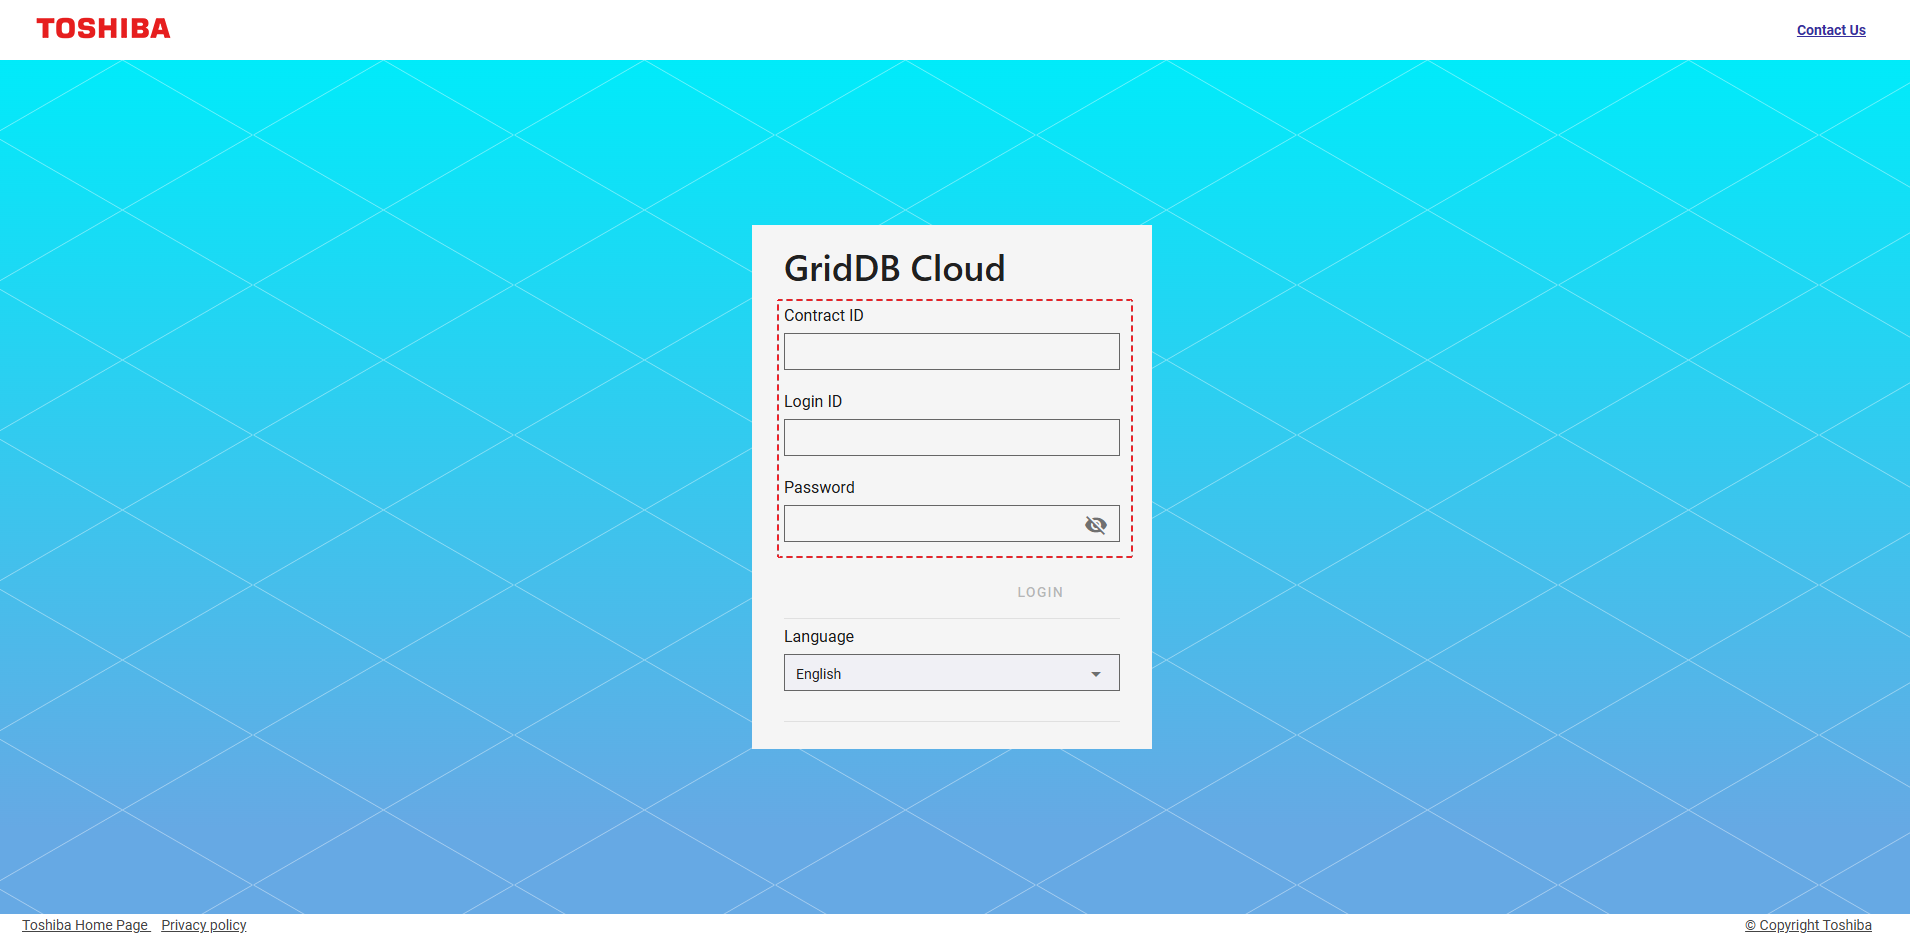Click the Toshiba logo in the header
The width and height of the screenshot is (1910, 937).
click(x=103, y=29)
